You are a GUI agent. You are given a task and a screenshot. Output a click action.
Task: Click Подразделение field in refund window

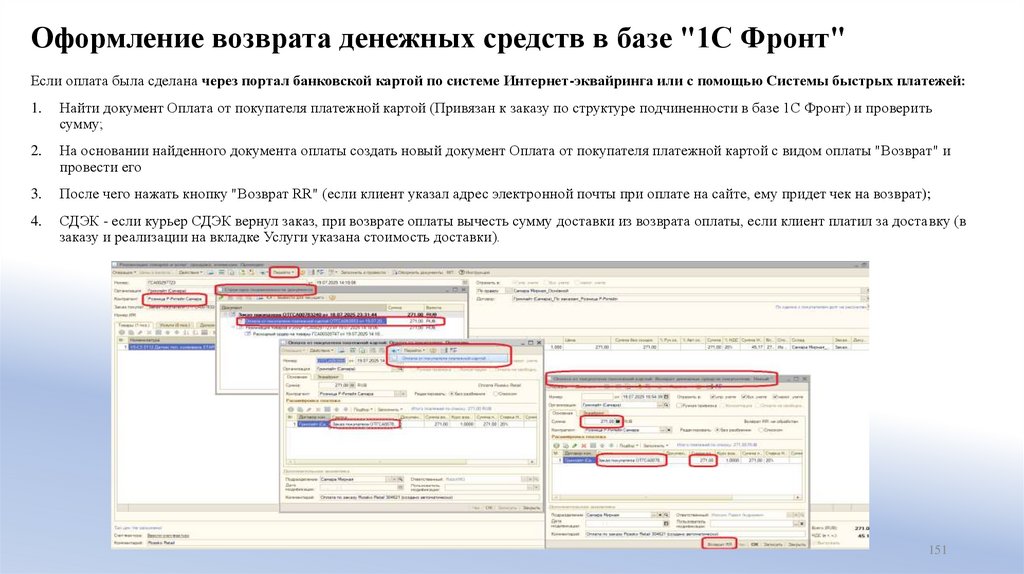point(618,515)
